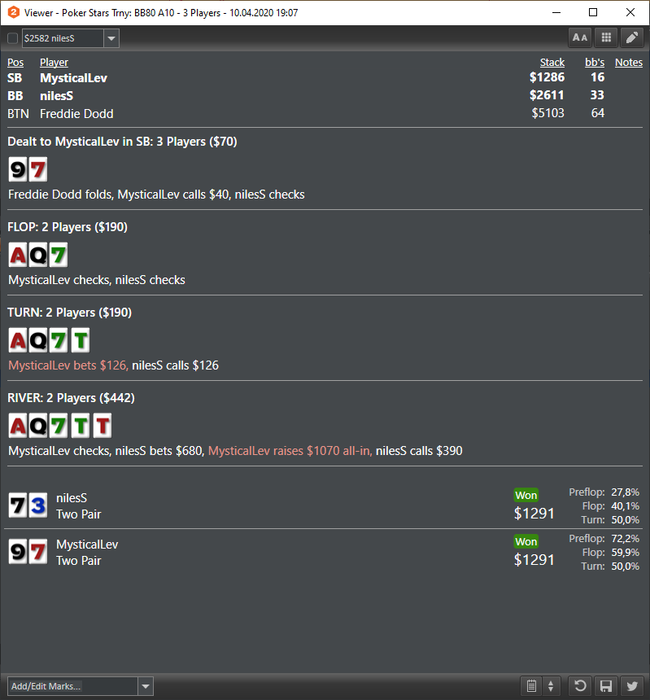Select the MysticalLev player row

325,78
